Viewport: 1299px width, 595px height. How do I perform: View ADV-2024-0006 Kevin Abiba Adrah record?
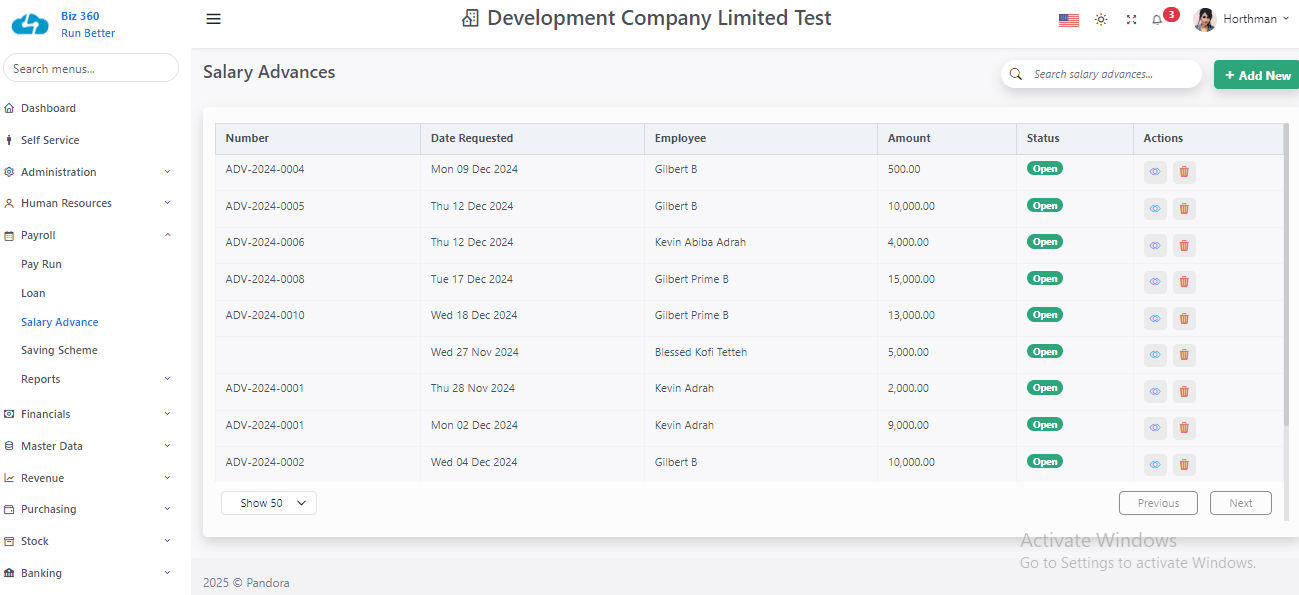point(1155,245)
